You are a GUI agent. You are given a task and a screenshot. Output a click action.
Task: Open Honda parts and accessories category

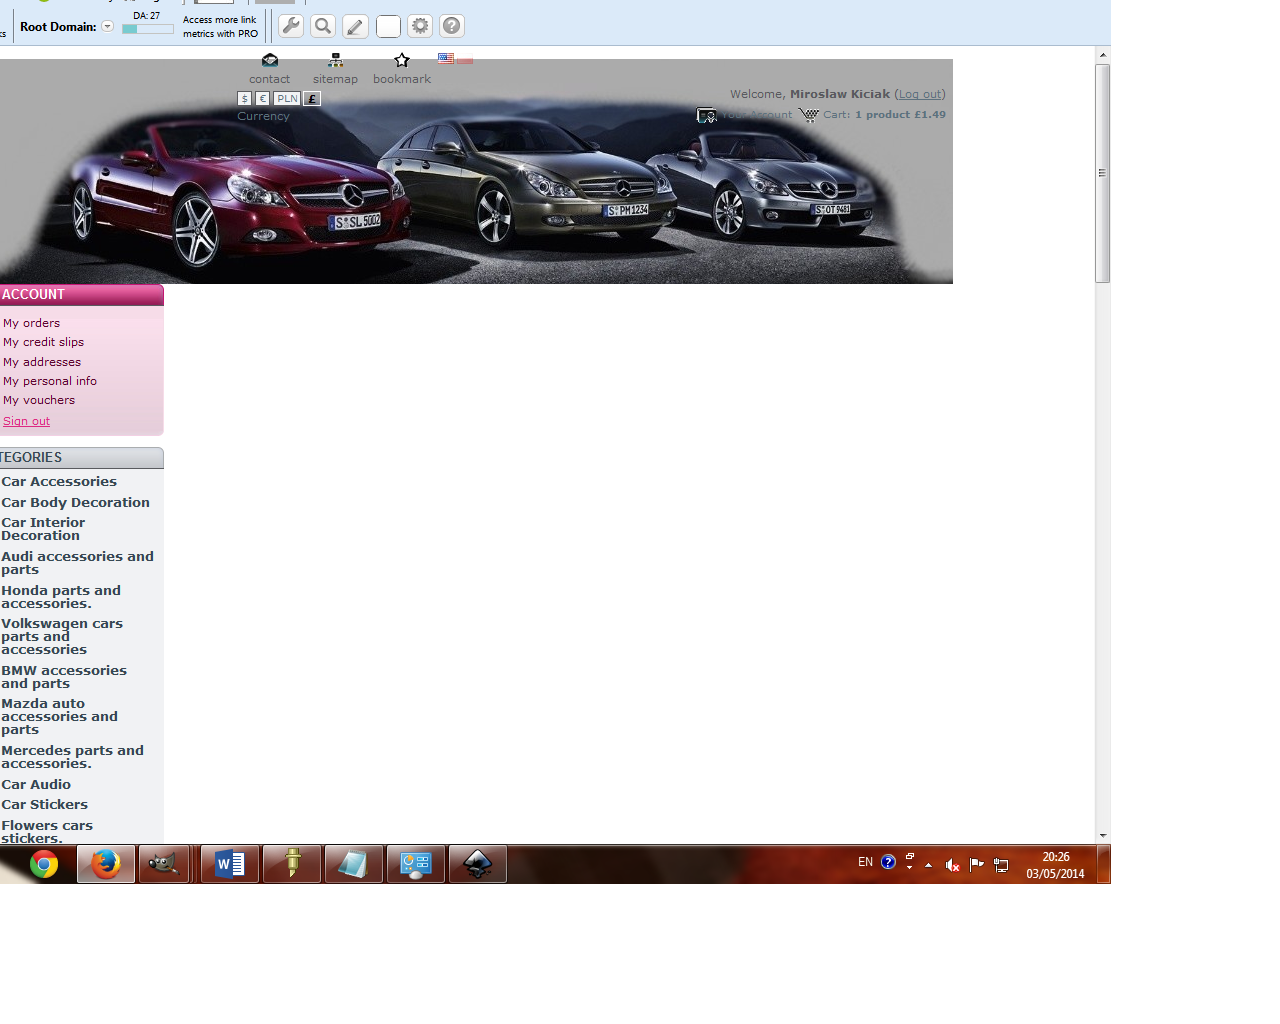click(61, 597)
